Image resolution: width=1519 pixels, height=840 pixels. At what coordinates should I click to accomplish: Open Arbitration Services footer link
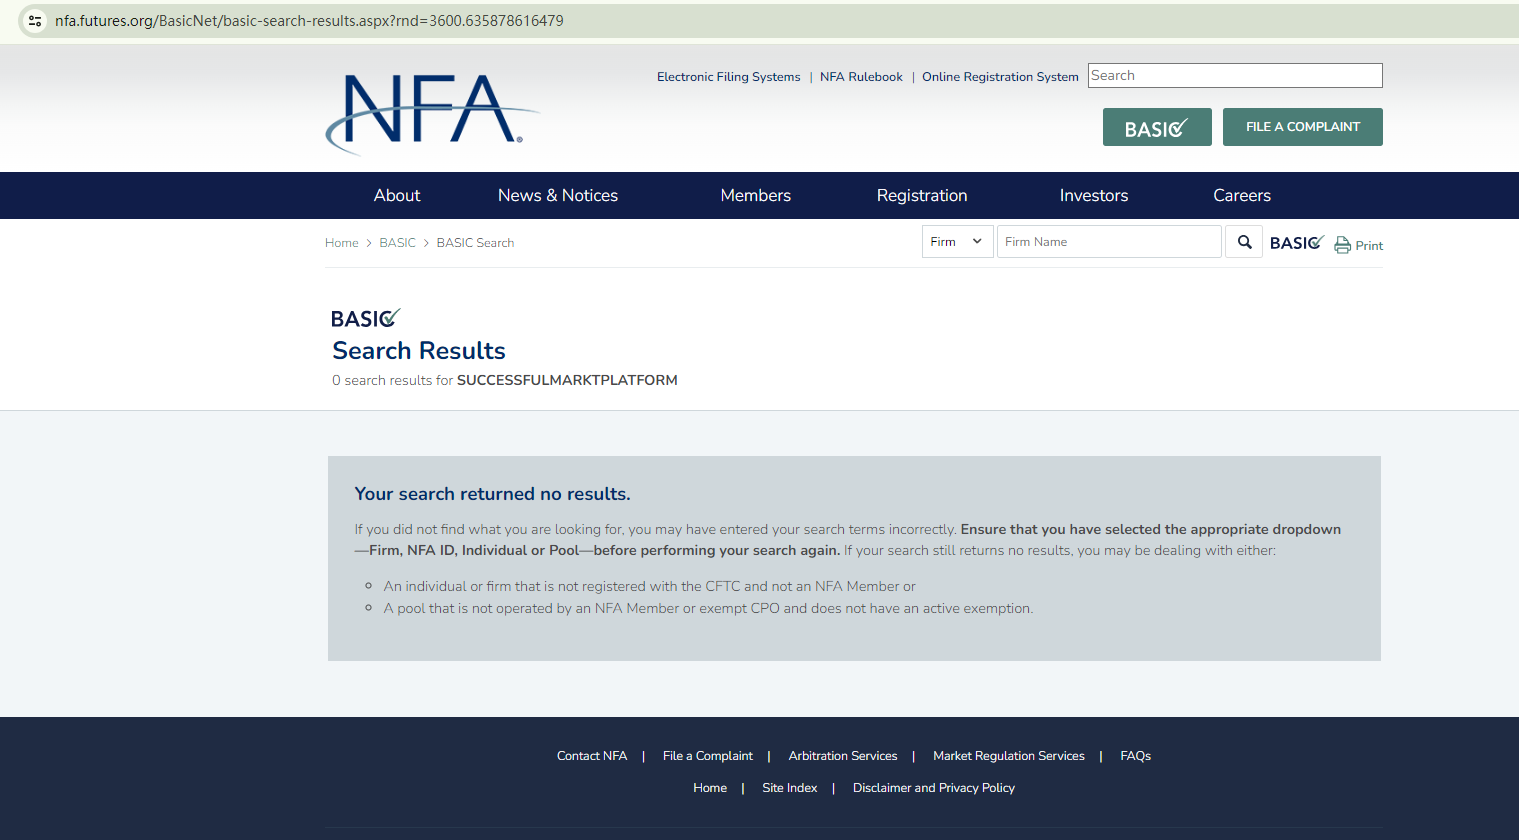click(843, 756)
